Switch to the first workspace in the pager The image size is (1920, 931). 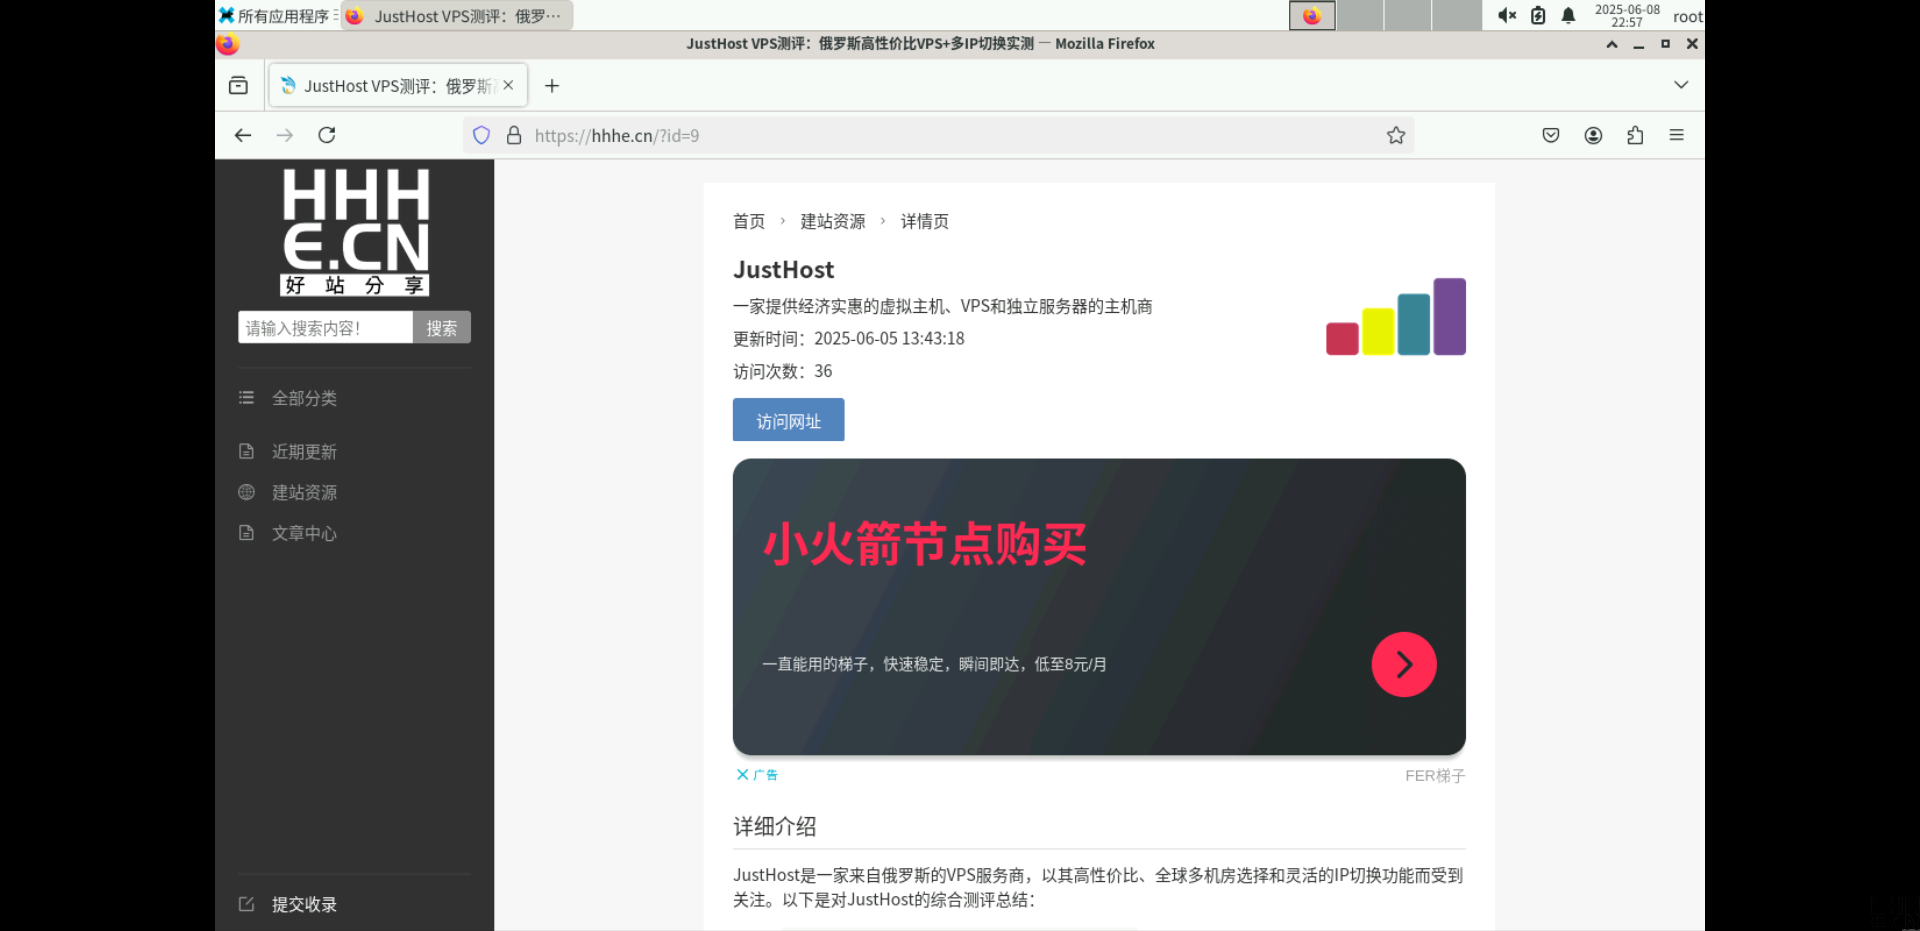[1312, 15]
